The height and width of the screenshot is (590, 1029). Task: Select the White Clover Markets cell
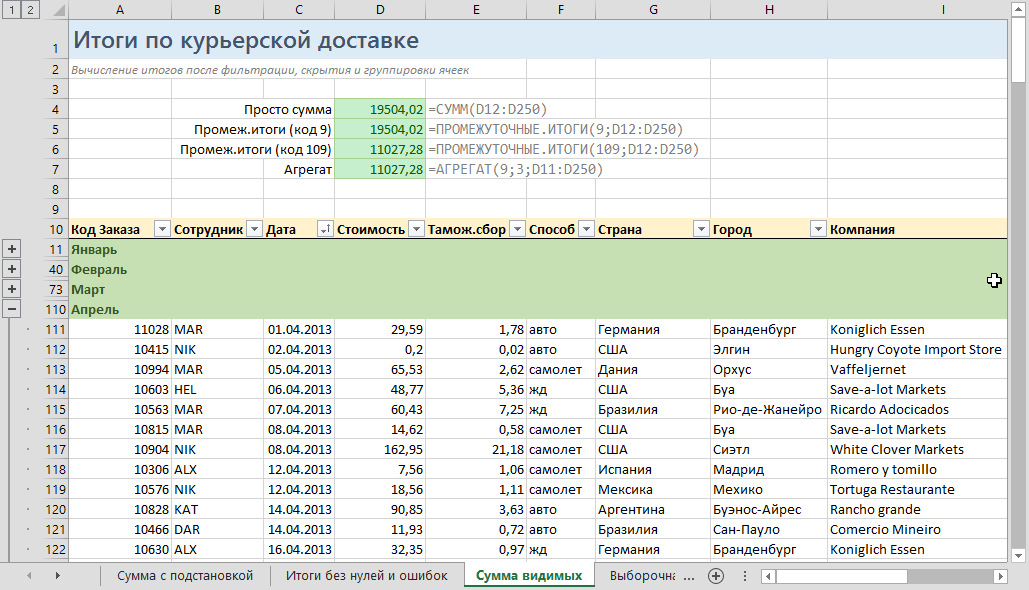[x=917, y=450]
